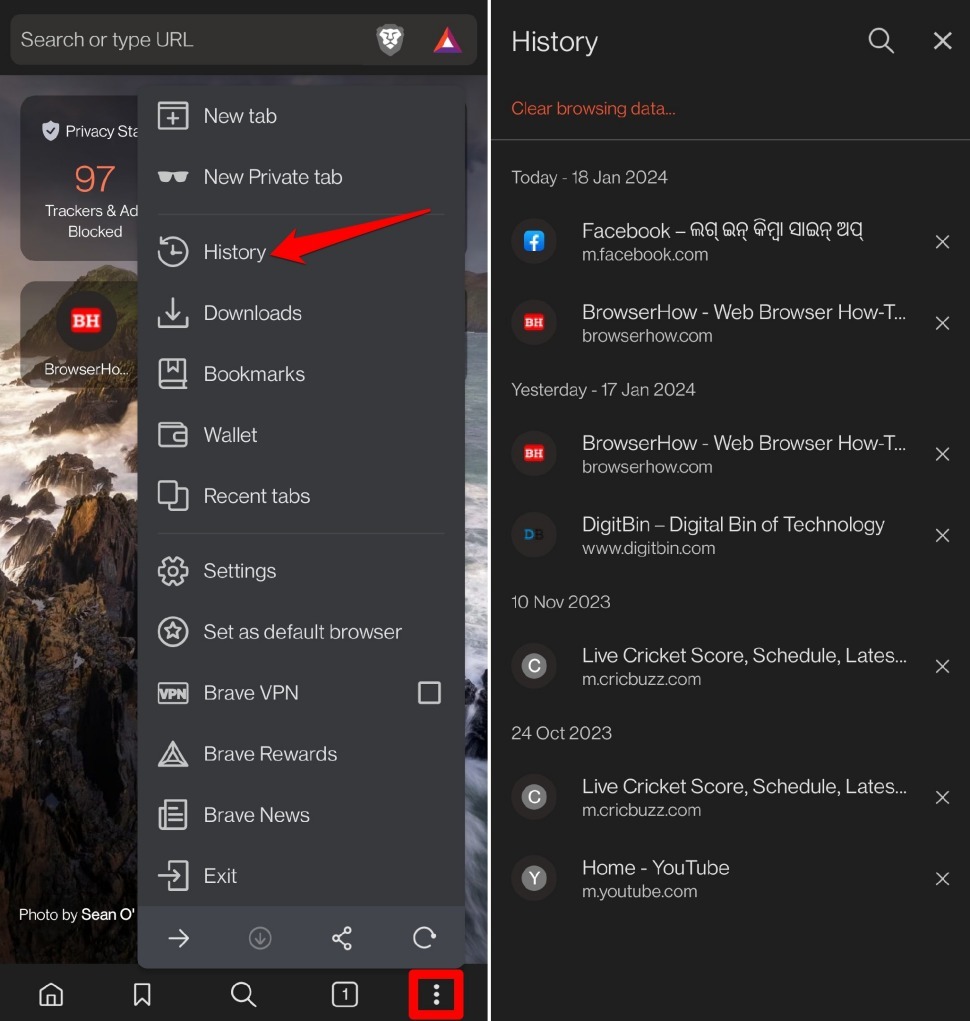Tap the Facebook favicon in history

pyautogui.click(x=534, y=242)
